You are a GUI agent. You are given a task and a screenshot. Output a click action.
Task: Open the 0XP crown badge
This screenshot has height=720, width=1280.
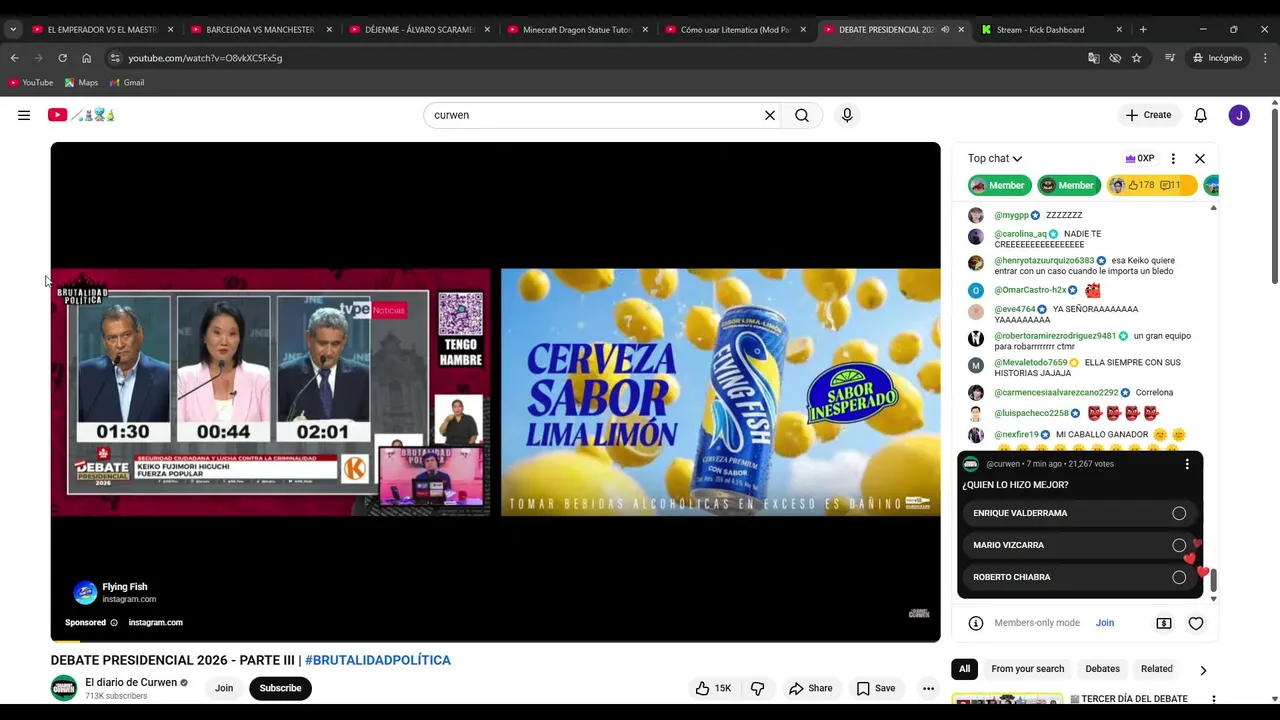[1140, 158]
